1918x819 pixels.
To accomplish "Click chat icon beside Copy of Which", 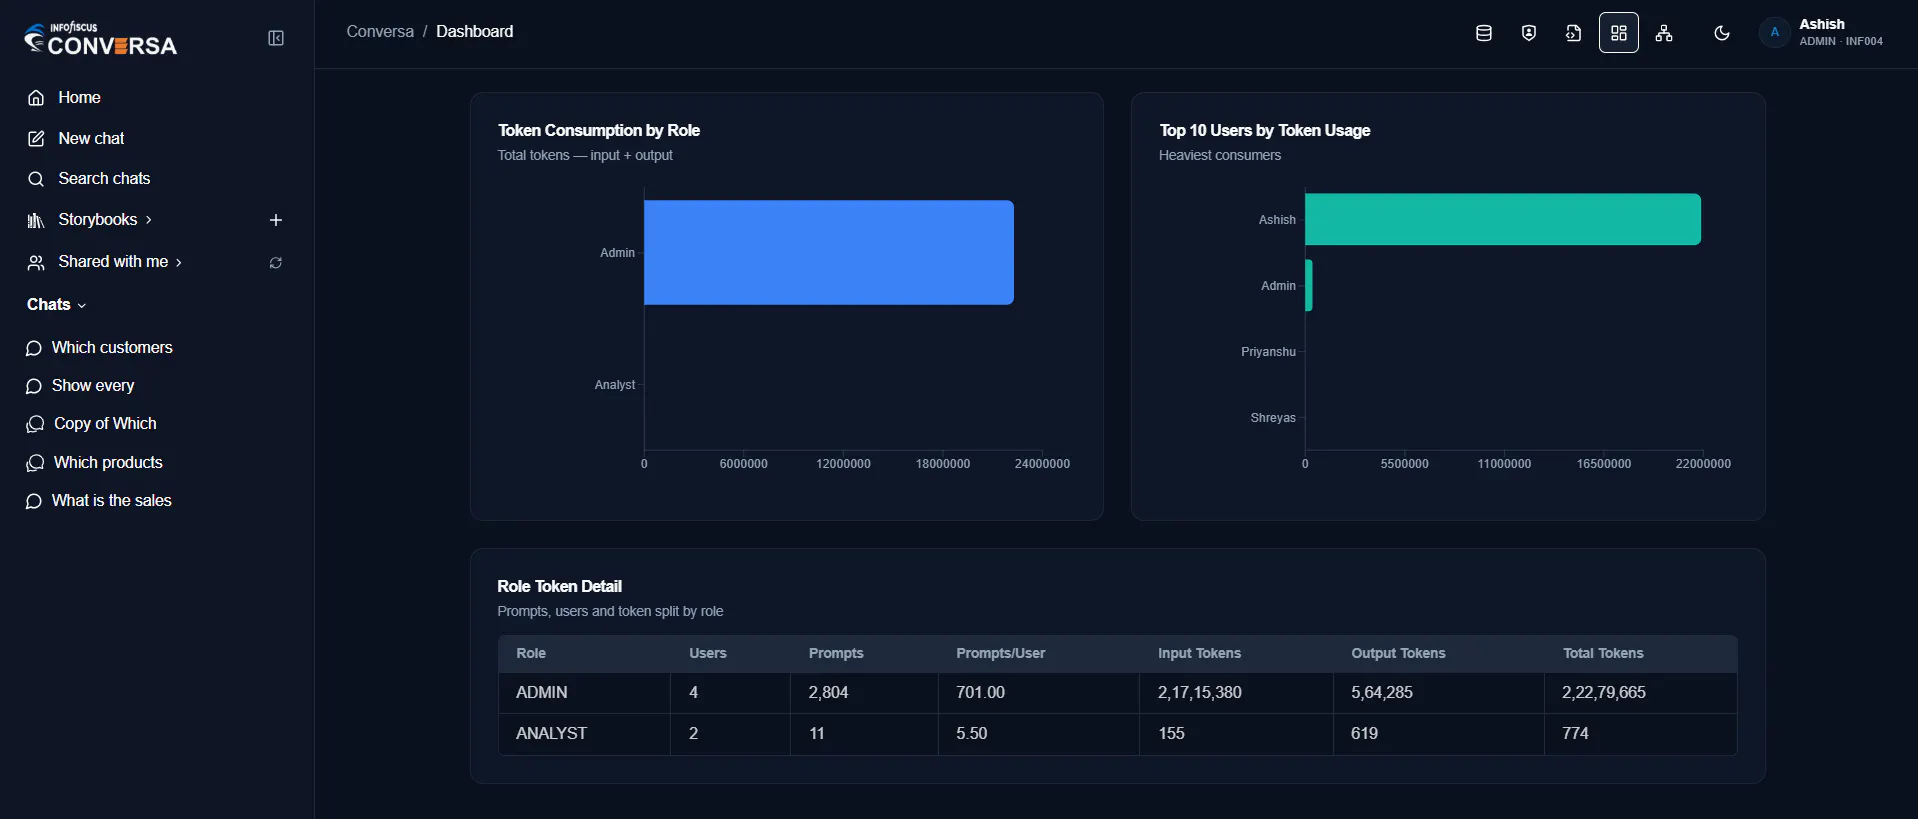I will click(35, 424).
